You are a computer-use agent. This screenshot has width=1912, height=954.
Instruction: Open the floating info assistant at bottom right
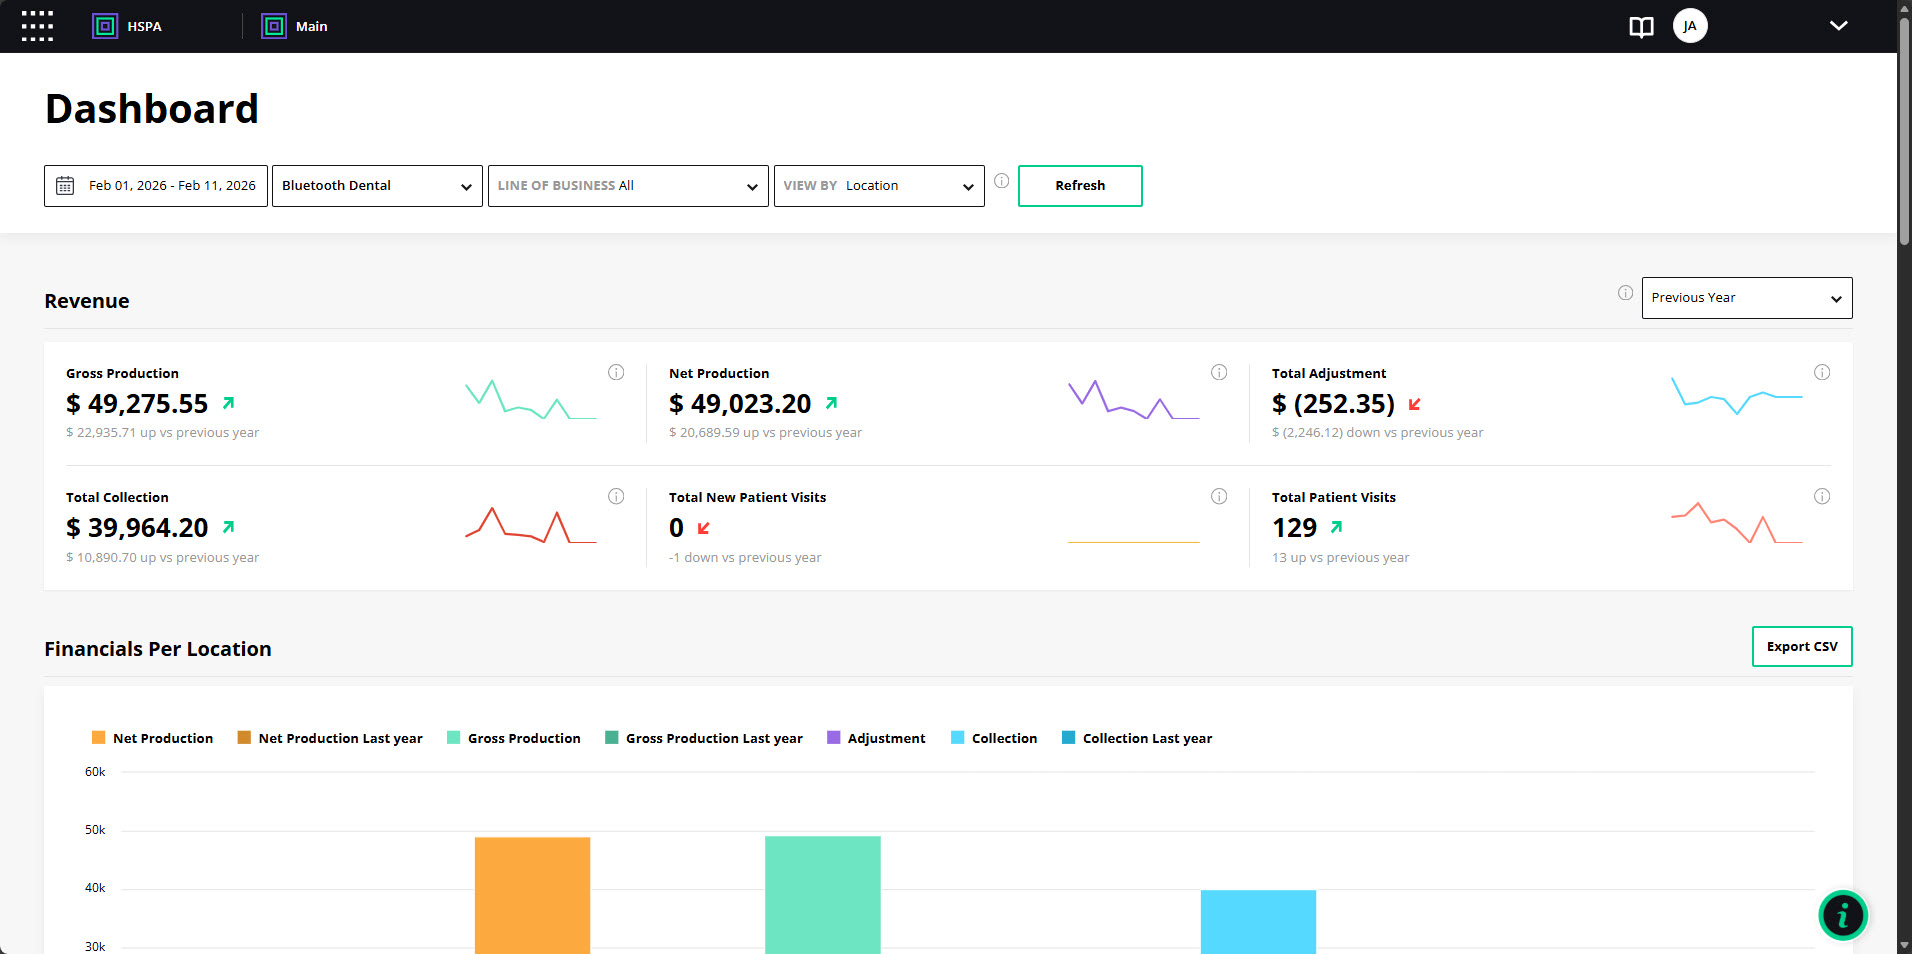click(x=1843, y=915)
